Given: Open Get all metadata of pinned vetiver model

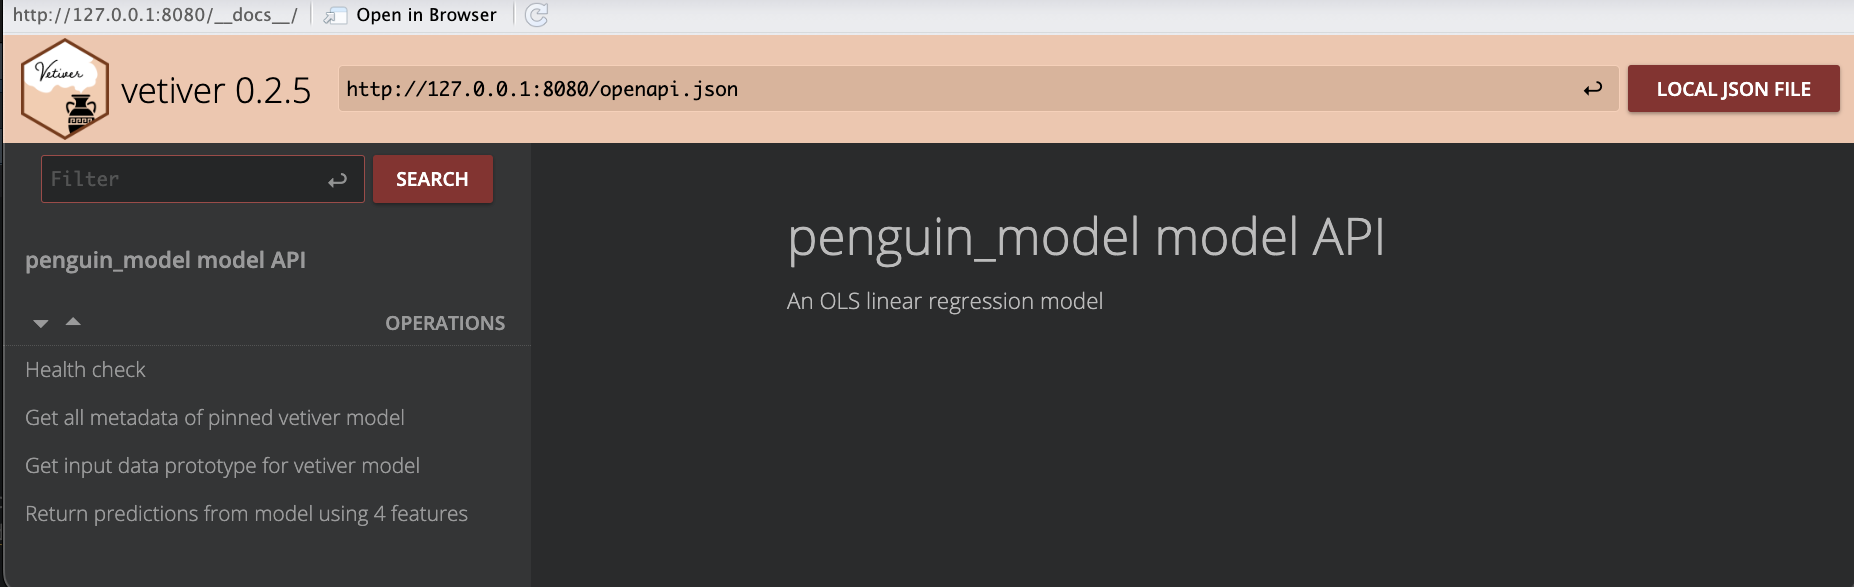Looking at the screenshot, I should tap(215, 418).
